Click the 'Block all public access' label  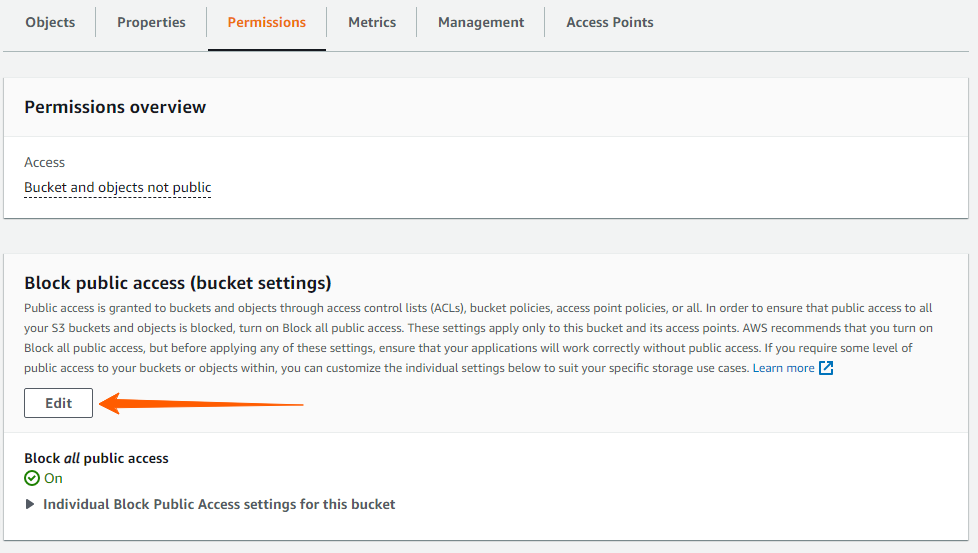[96, 458]
